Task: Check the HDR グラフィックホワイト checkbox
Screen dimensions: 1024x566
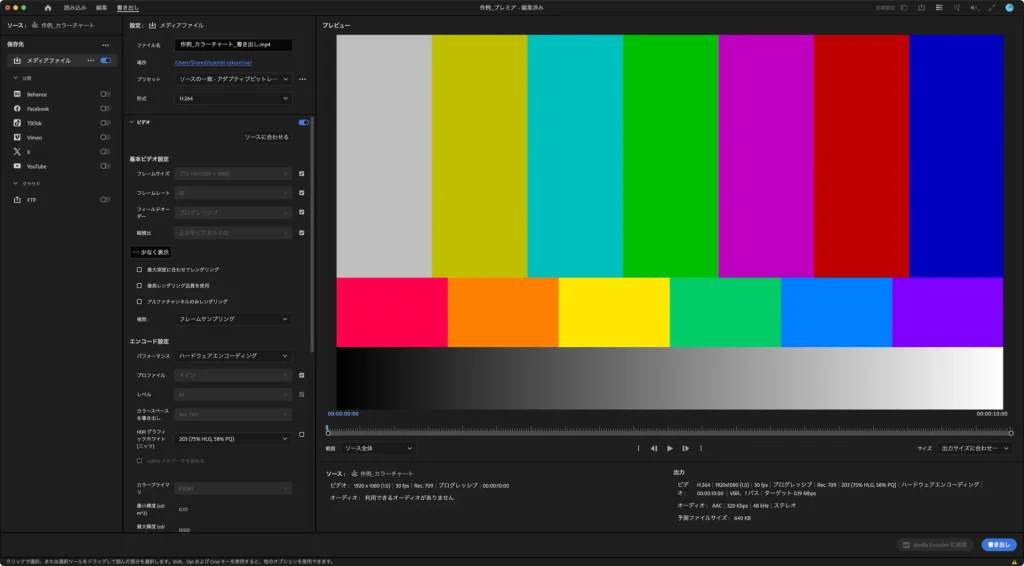Action: 302,434
